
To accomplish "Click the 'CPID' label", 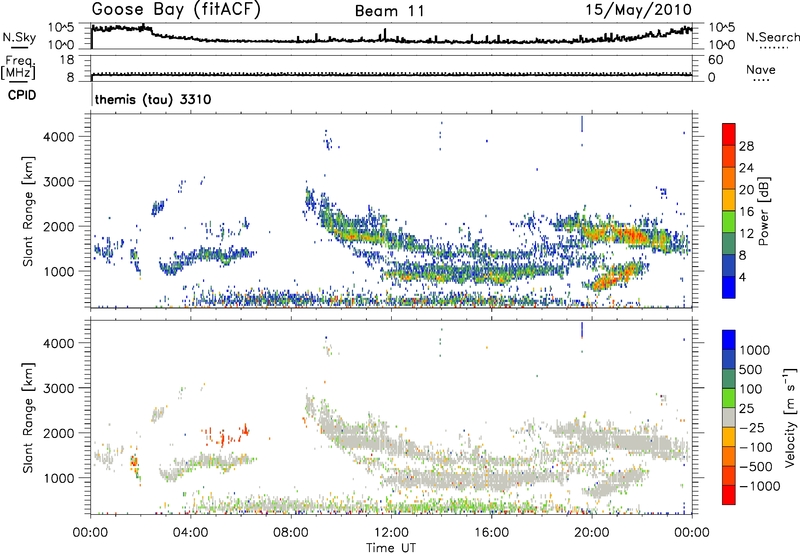I will pyautogui.click(x=22, y=95).
